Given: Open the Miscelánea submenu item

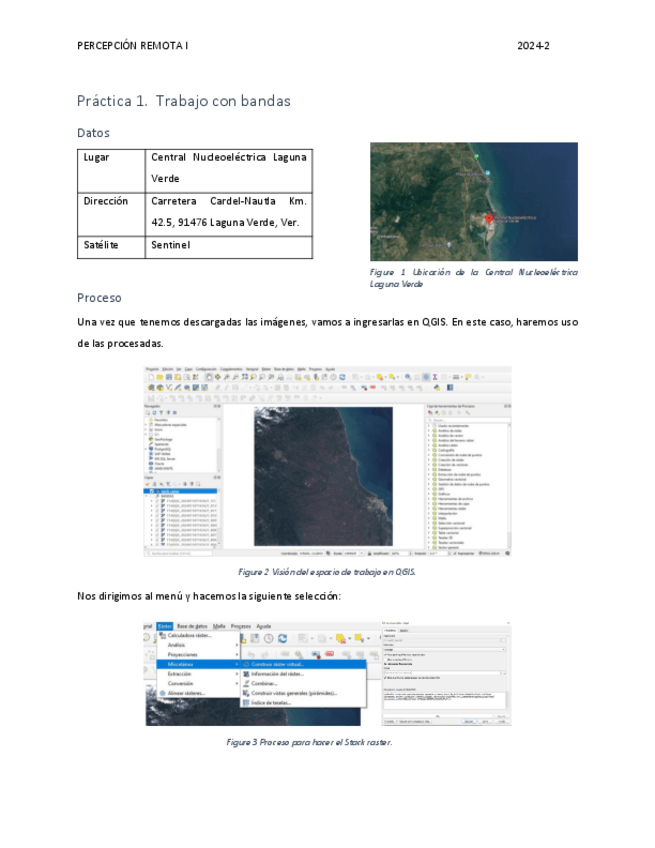Looking at the screenshot, I should pyautogui.click(x=181, y=664).
